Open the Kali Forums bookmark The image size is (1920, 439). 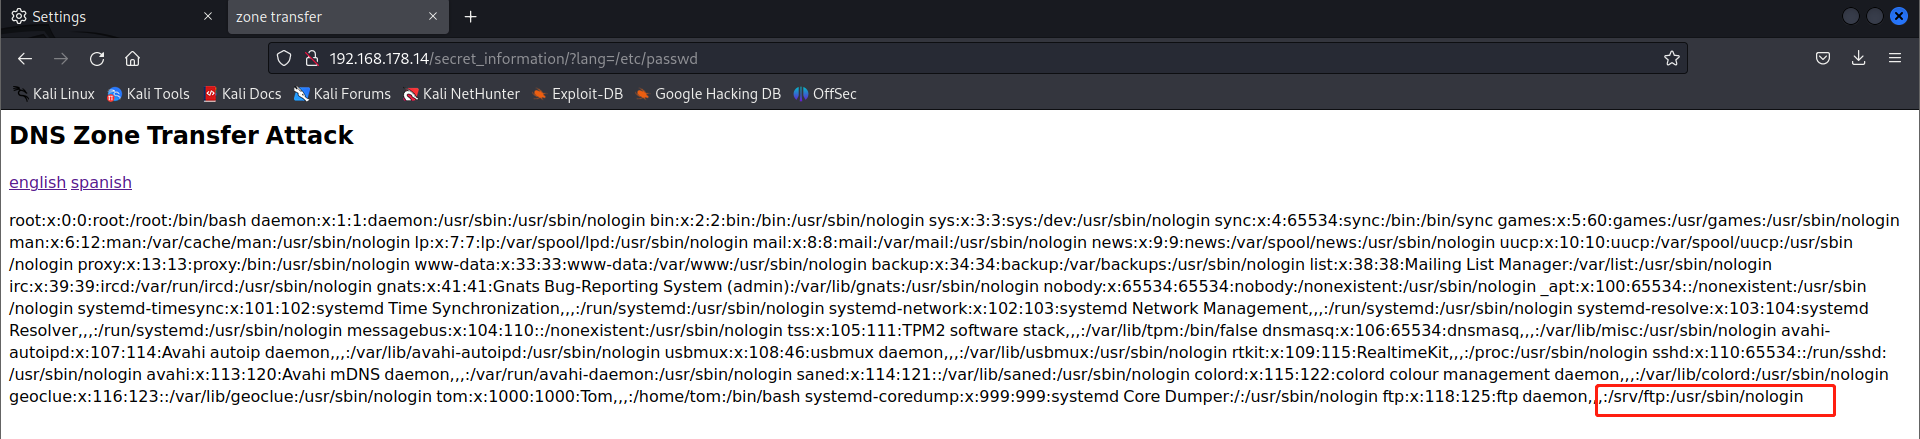pyautogui.click(x=342, y=94)
